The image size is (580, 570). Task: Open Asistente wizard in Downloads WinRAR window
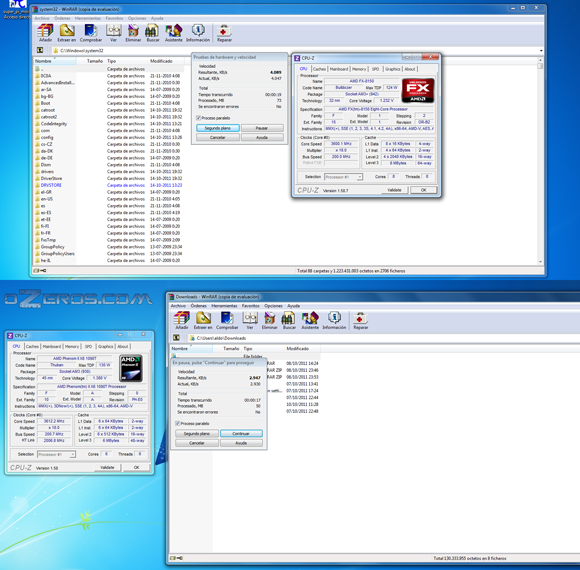310,320
